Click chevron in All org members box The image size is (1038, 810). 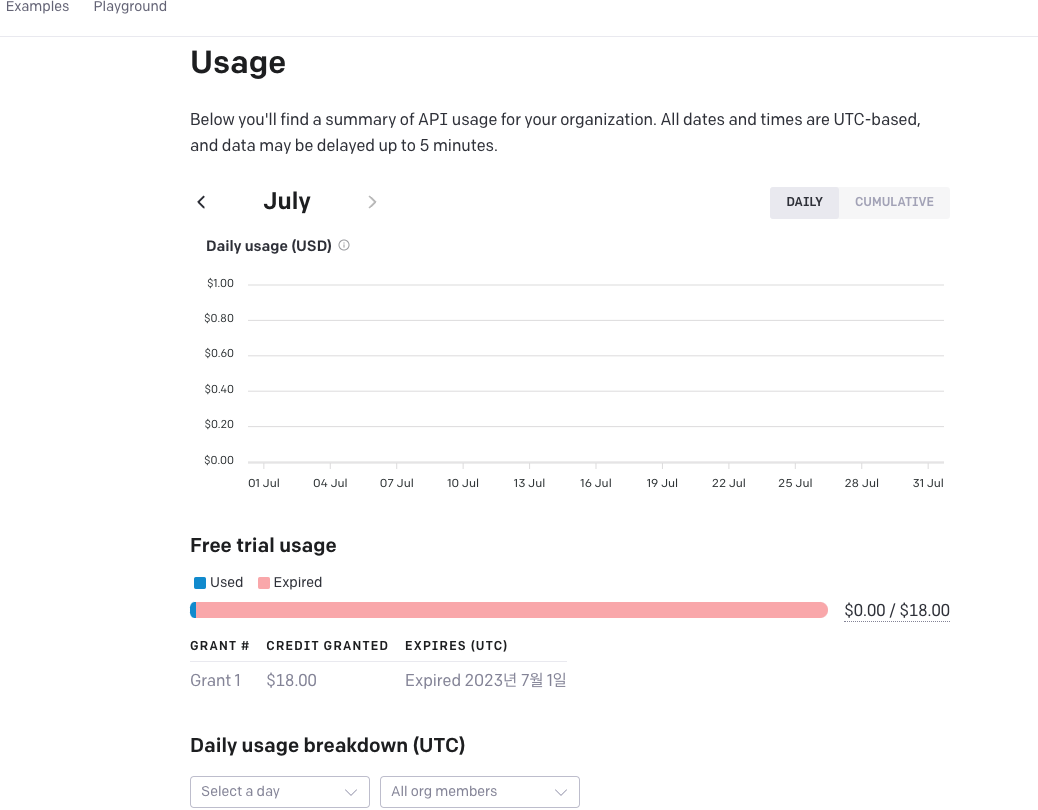pyautogui.click(x=561, y=792)
